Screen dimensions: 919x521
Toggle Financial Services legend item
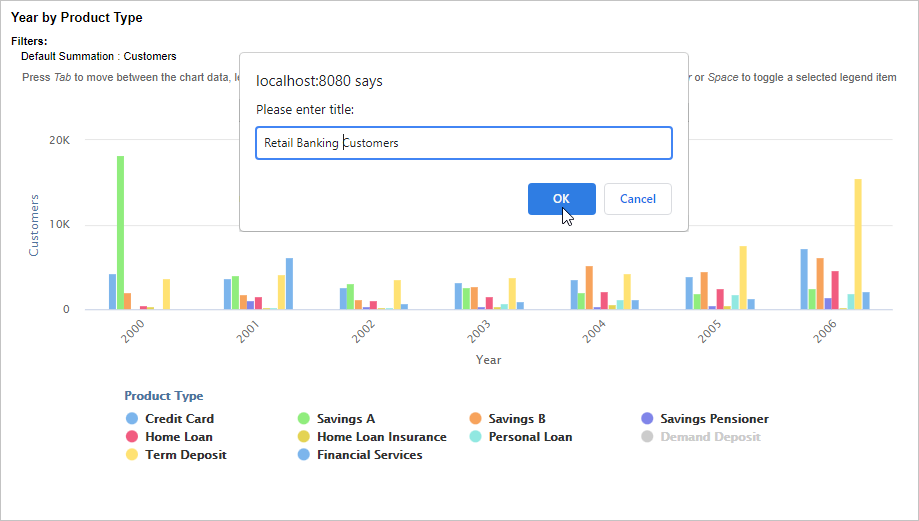(x=369, y=455)
